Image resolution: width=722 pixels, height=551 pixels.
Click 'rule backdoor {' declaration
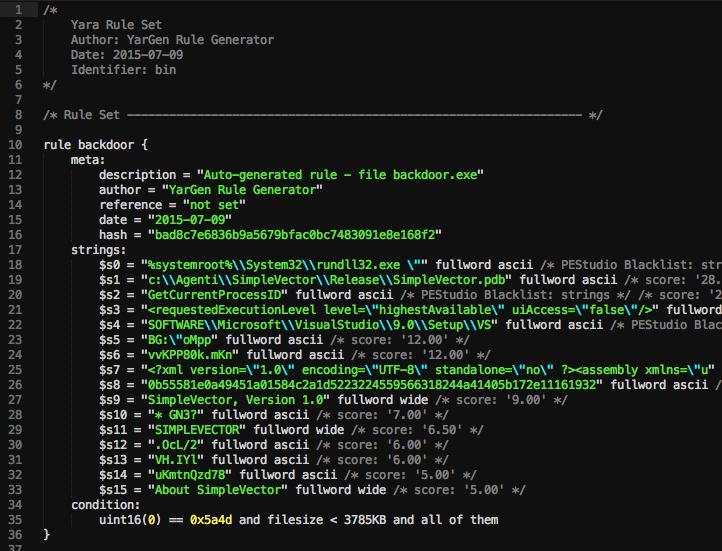click(x=95, y=145)
